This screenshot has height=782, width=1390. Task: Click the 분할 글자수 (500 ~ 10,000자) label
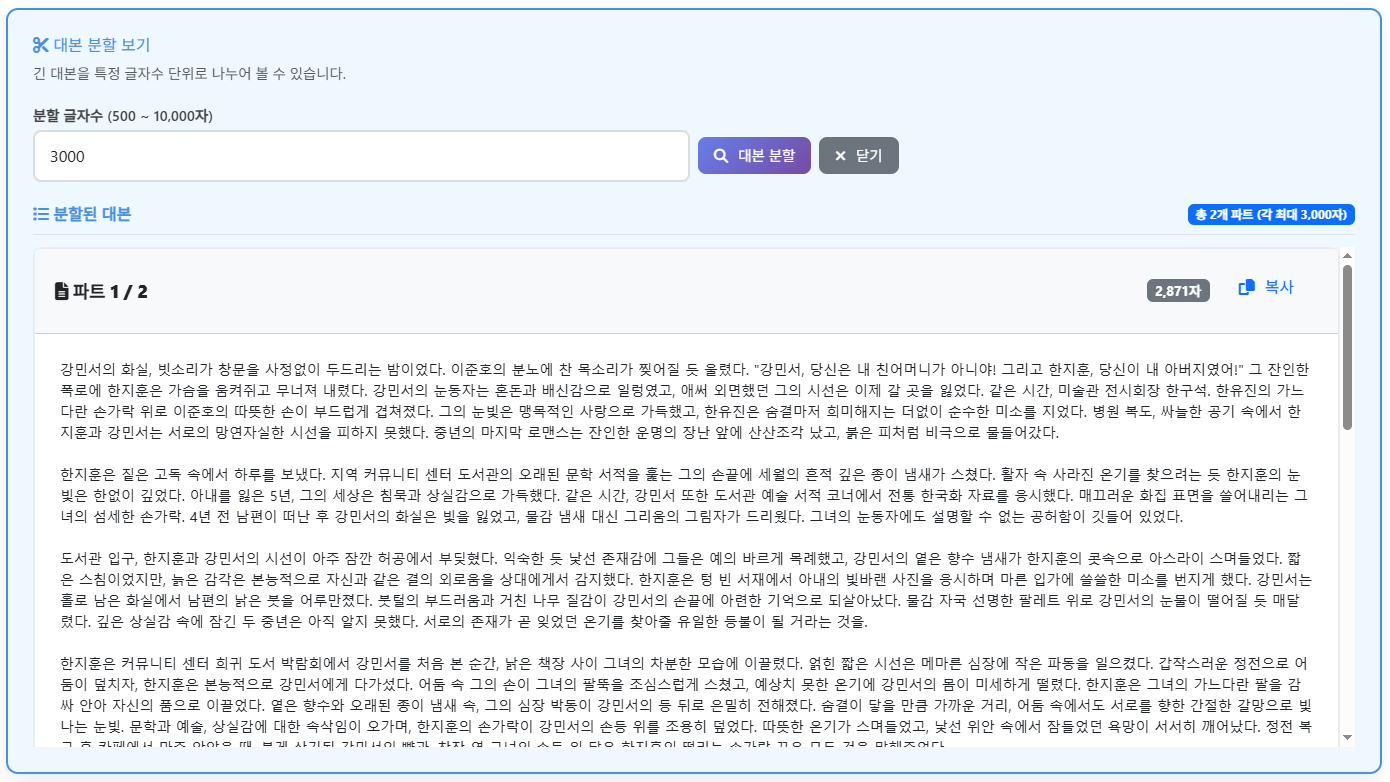pos(123,116)
